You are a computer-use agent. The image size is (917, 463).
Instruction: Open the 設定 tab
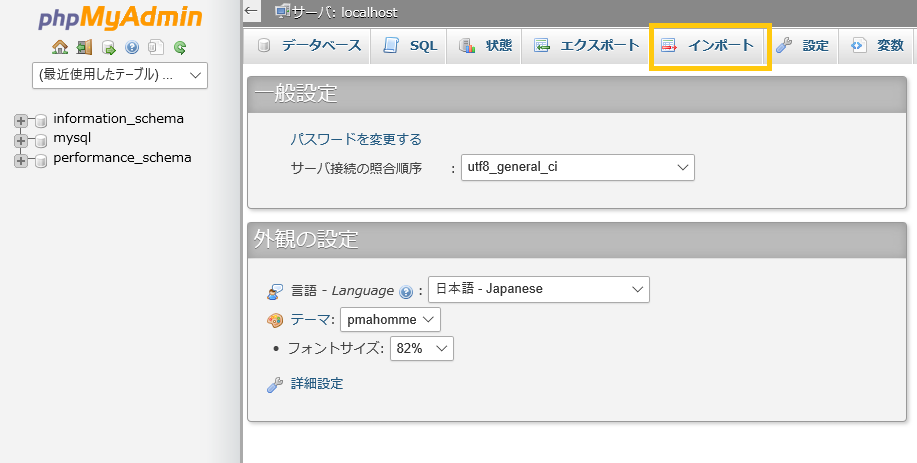point(802,46)
